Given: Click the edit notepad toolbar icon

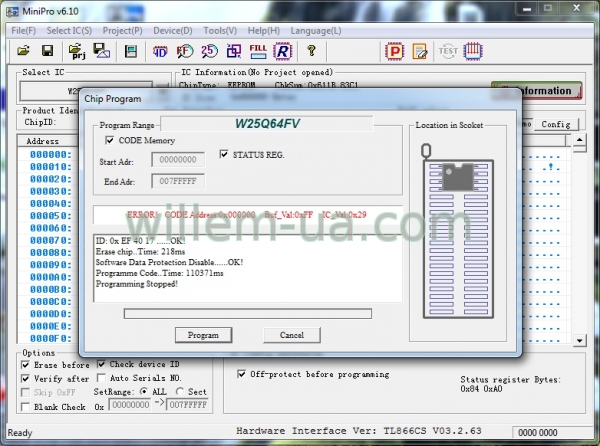Looking at the screenshot, I should (x=420, y=51).
